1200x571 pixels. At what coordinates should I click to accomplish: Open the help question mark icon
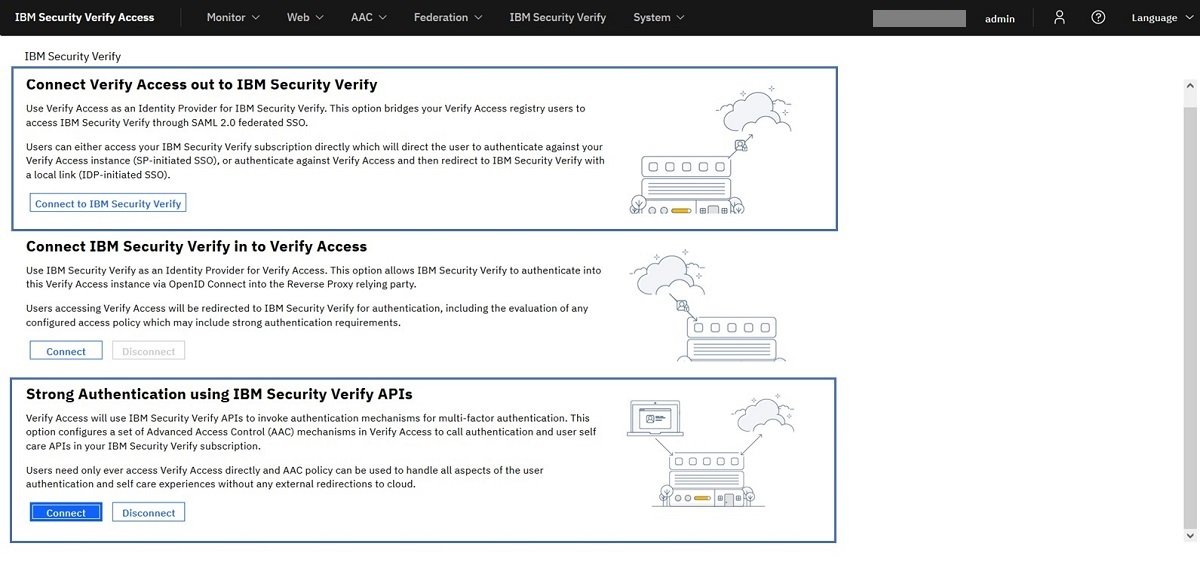(1098, 17)
